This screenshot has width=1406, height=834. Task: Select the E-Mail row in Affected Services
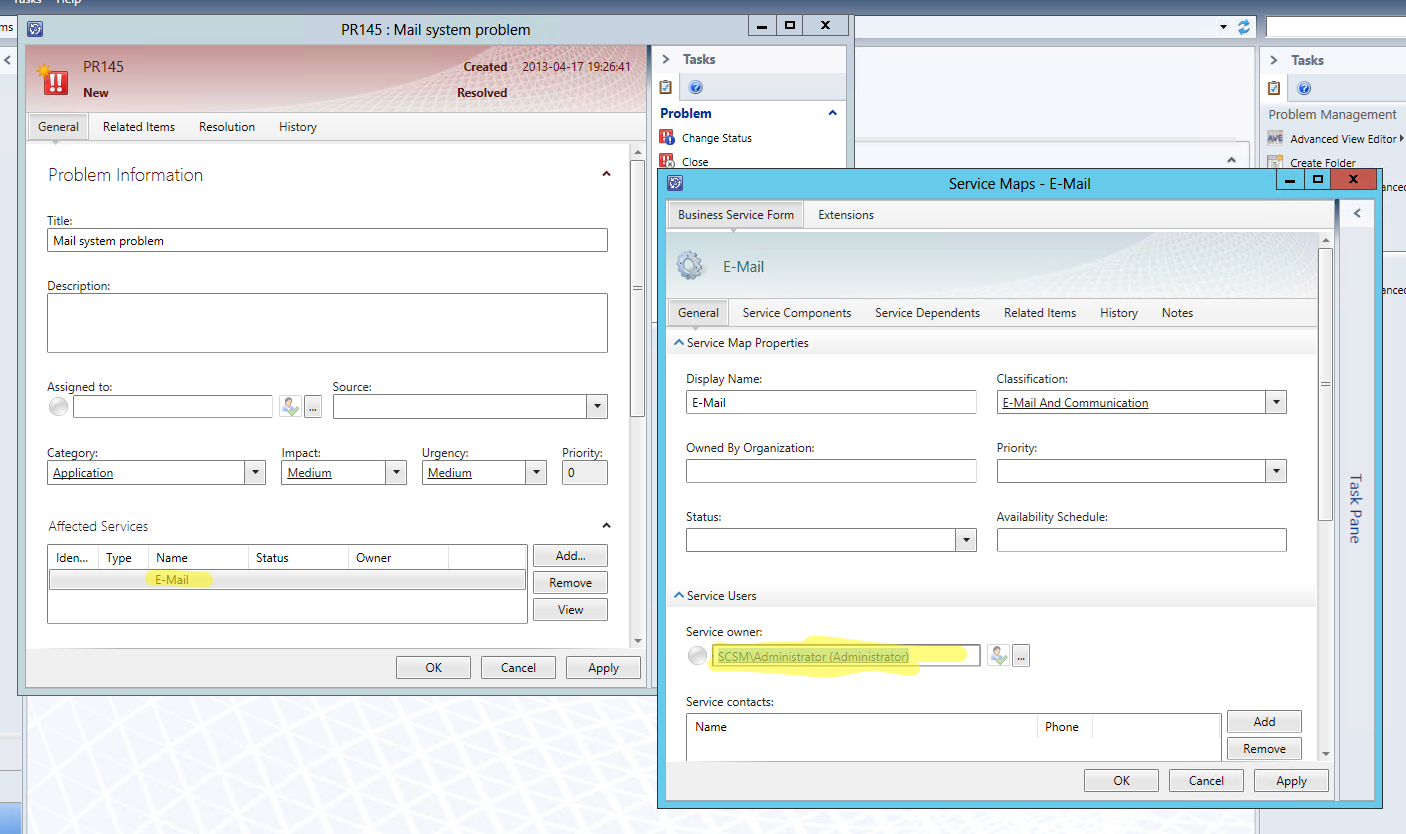[x=287, y=580]
